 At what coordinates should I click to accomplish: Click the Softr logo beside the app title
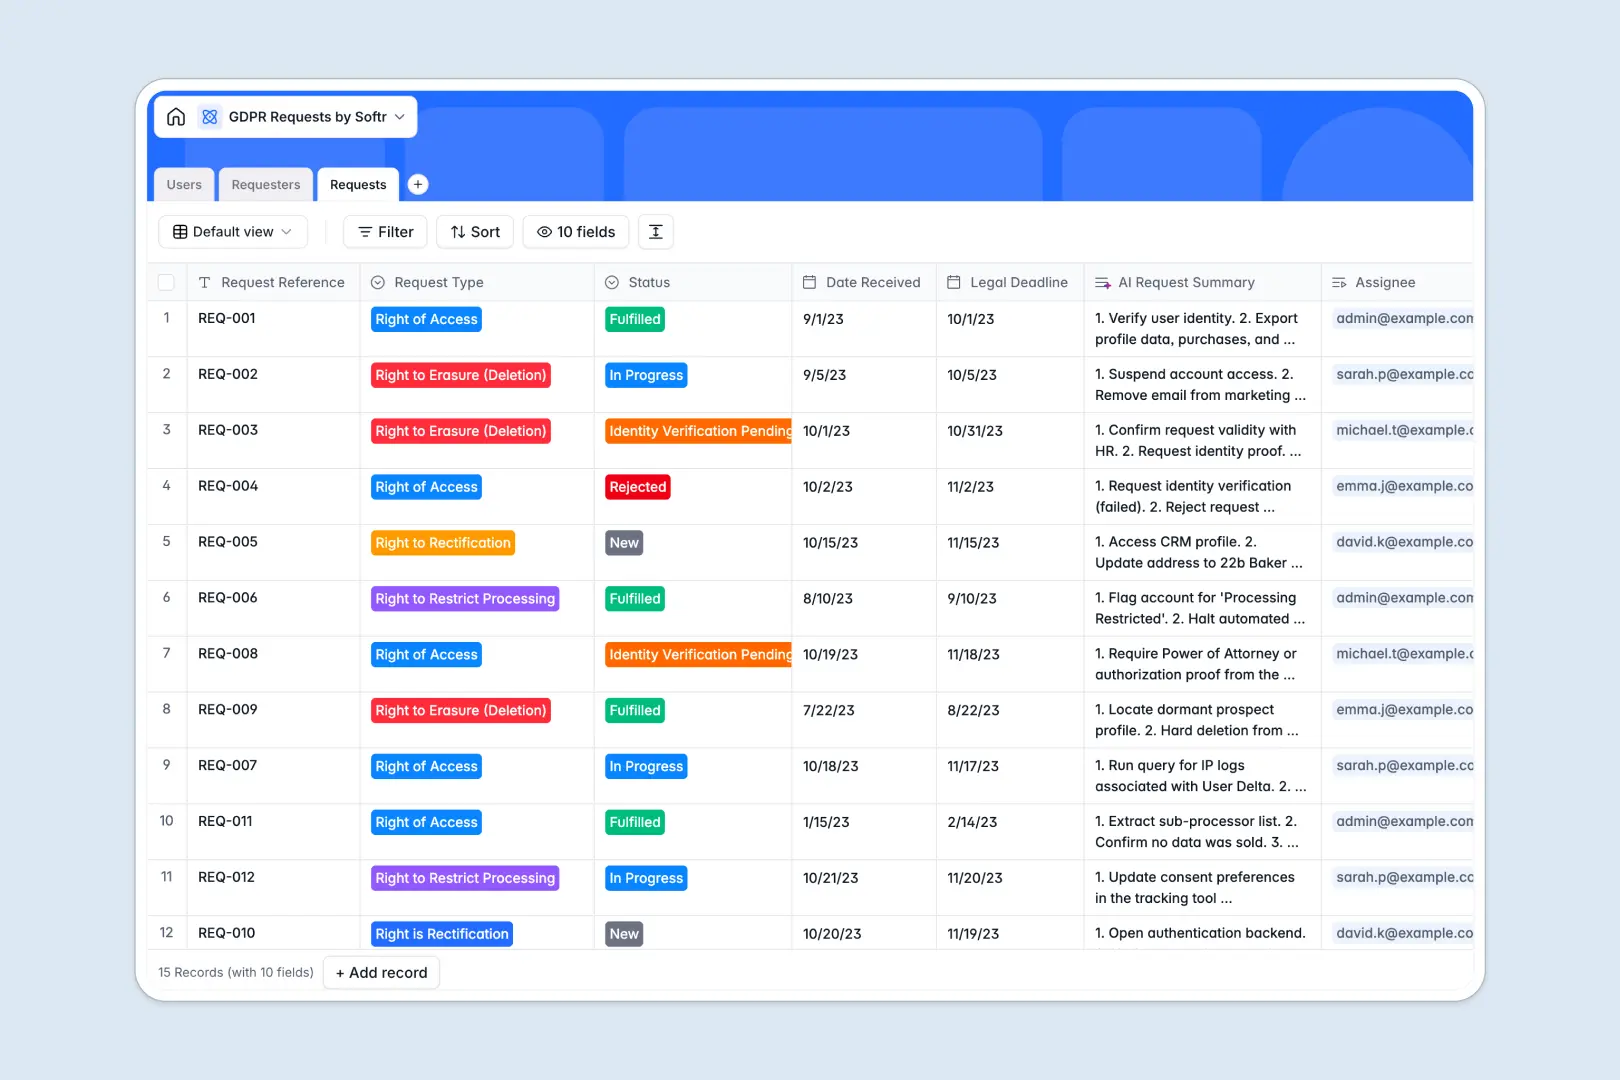point(210,116)
